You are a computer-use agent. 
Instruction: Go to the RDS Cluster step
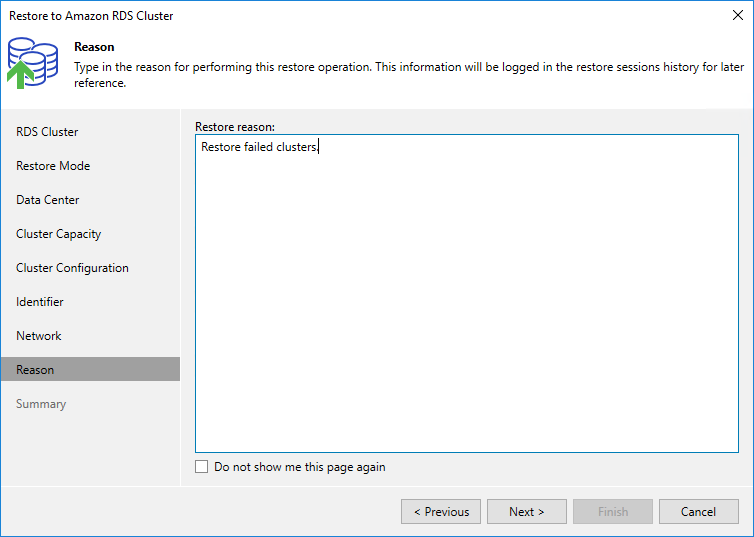(x=47, y=132)
